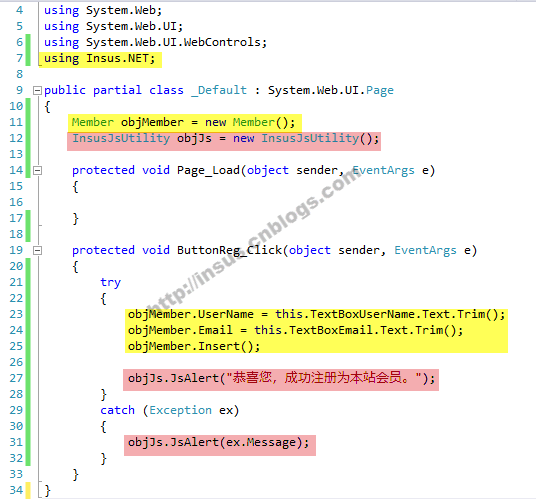536x499 pixels.
Task: Click the ButtonReg_Click method name
Action: (x=229, y=250)
